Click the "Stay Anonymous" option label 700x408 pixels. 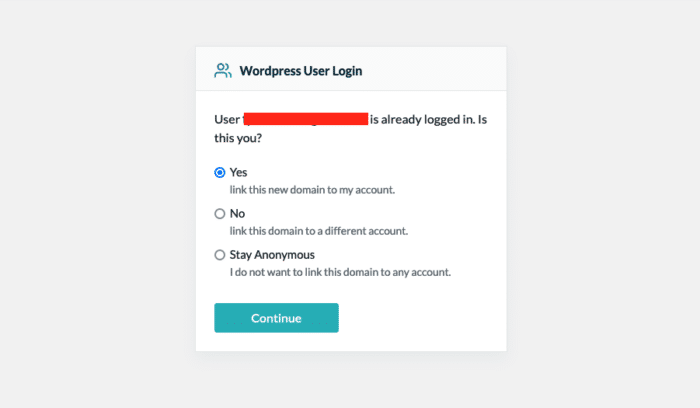tap(271, 255)
